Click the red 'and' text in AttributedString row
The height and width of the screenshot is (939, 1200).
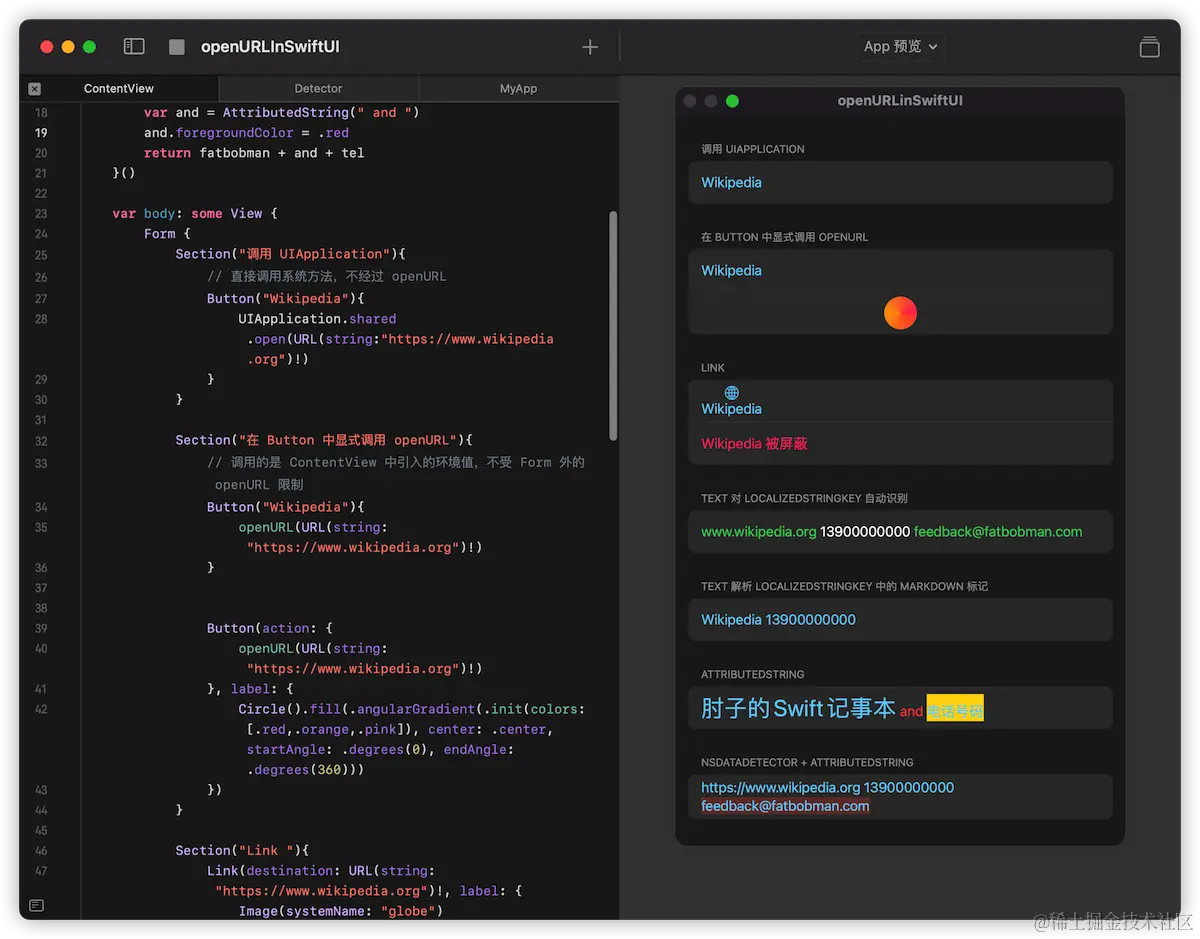pyautogui.click(x=911, y=712)
